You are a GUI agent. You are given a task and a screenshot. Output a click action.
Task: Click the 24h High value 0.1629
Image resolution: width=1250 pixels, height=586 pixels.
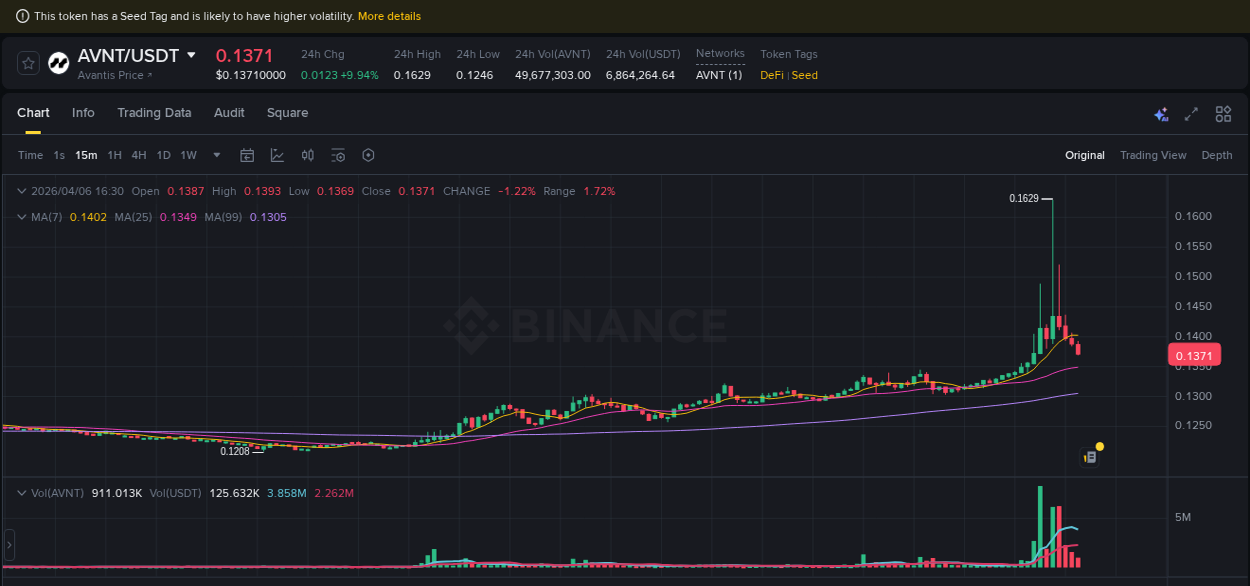click(x=412, y=75)
